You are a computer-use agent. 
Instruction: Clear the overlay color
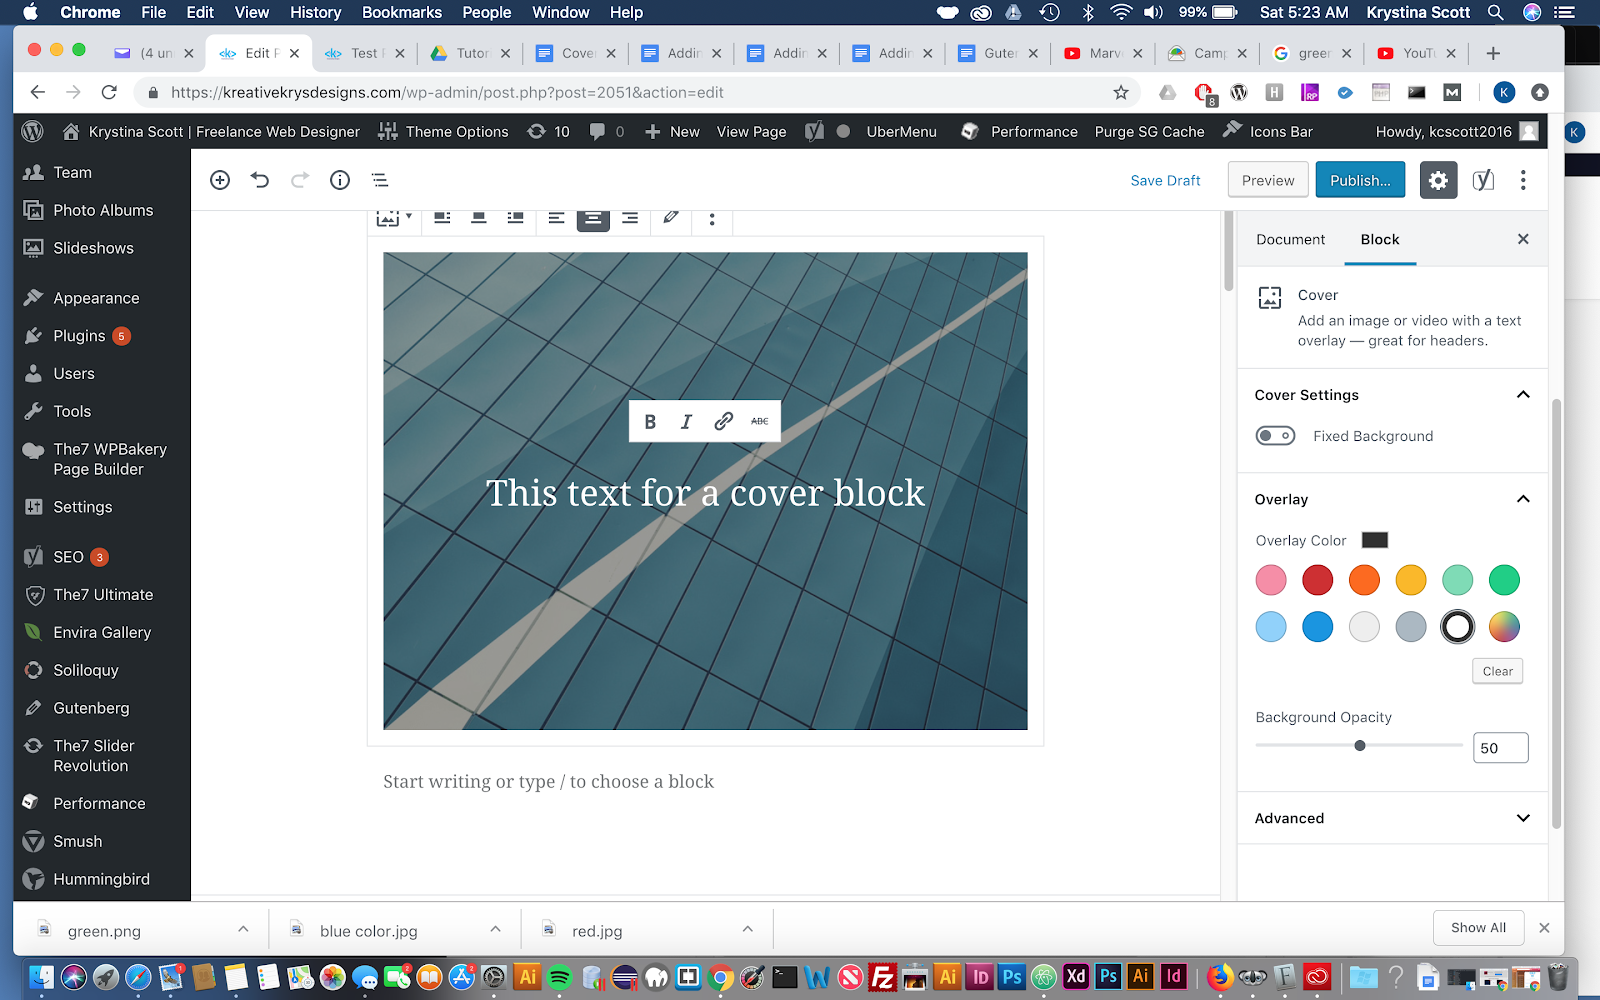[1497, 671]
